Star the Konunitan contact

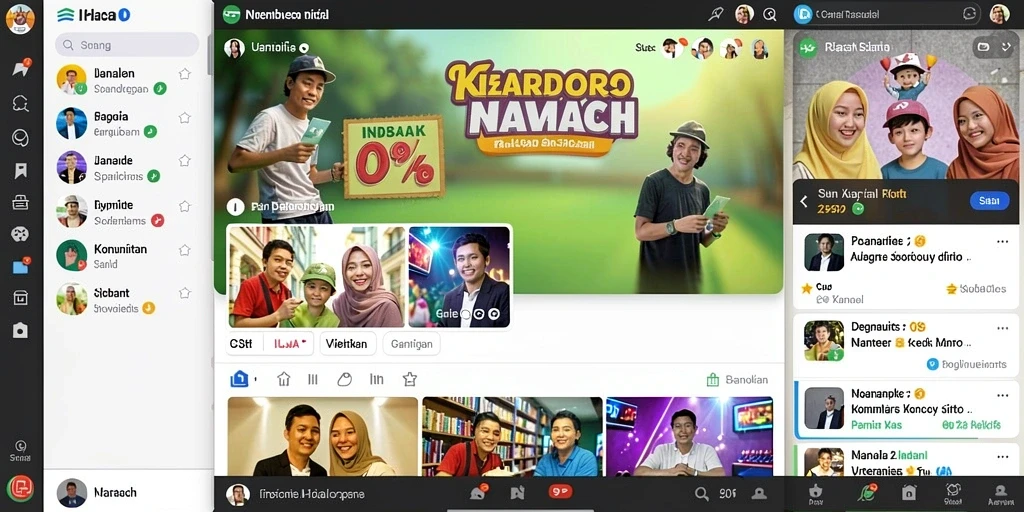(x=185, y=249)
